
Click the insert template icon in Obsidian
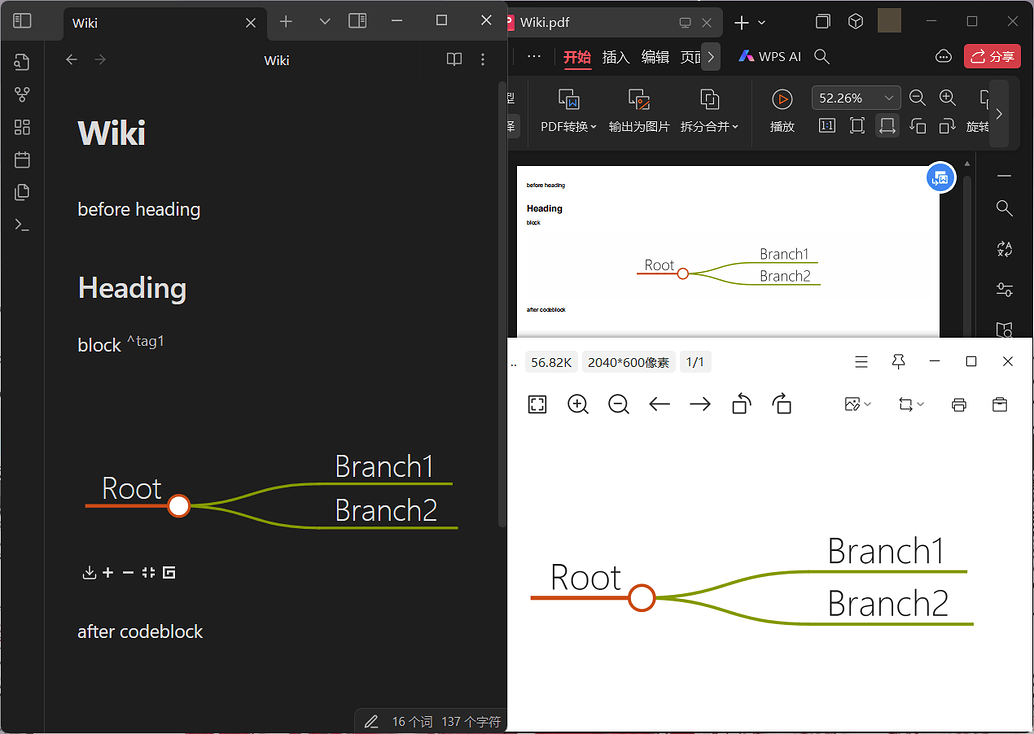click(22, 192)
